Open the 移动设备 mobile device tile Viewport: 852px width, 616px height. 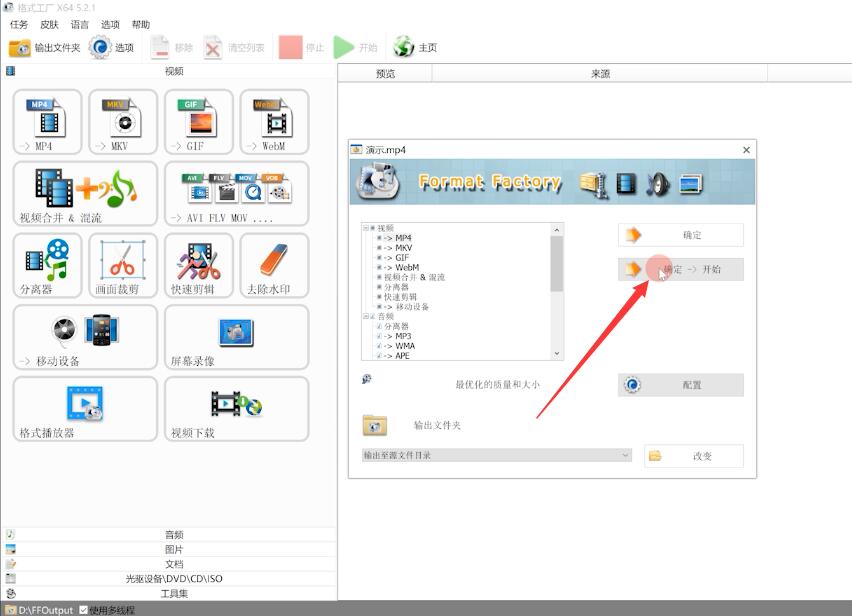(x=85, y=337)
